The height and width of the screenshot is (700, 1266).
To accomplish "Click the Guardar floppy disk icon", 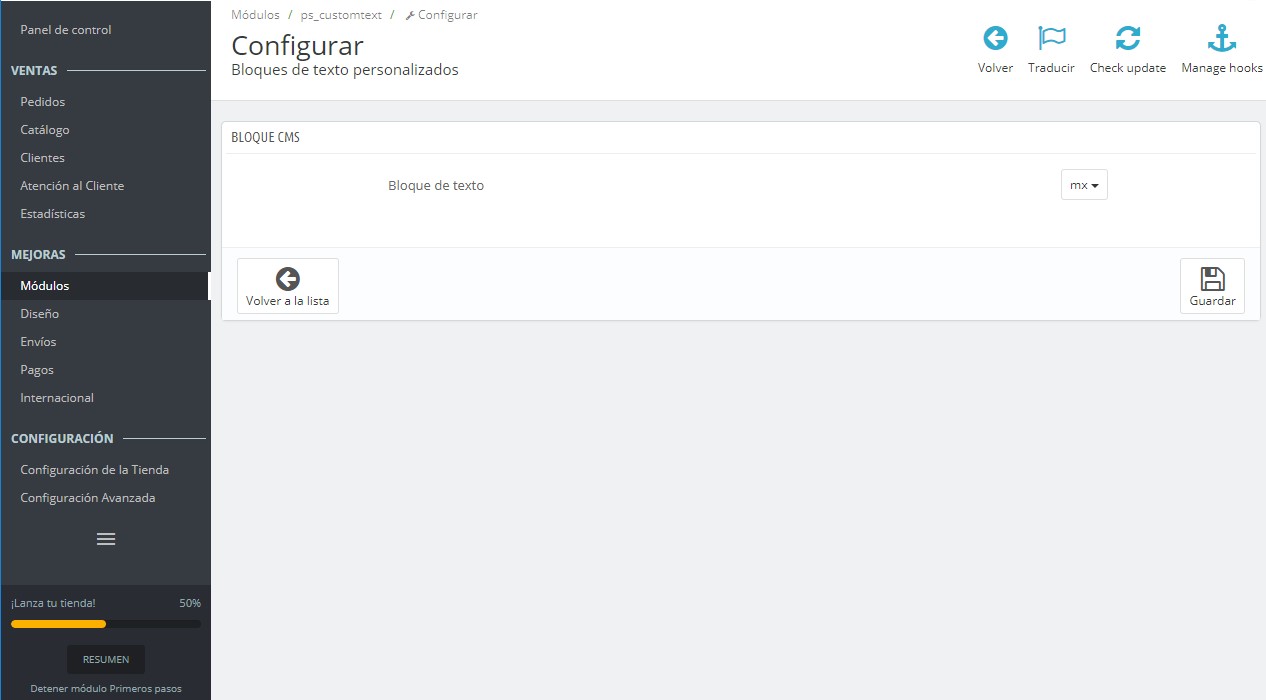I will coord(1212,279).
